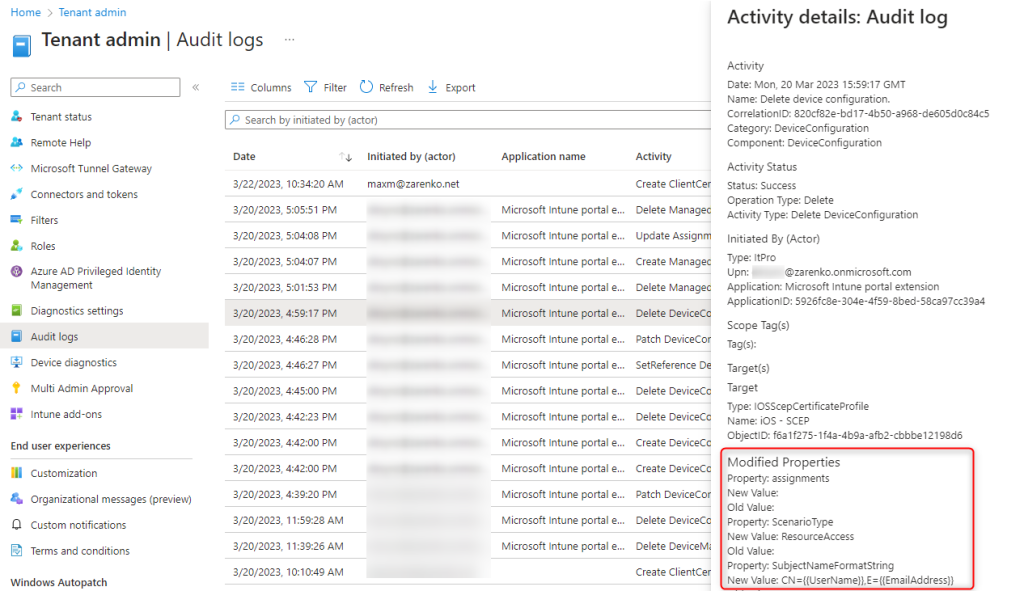Viewport: 1024px width, 591px height.
Task: Click the Roles icon
Action: (17, 246)
